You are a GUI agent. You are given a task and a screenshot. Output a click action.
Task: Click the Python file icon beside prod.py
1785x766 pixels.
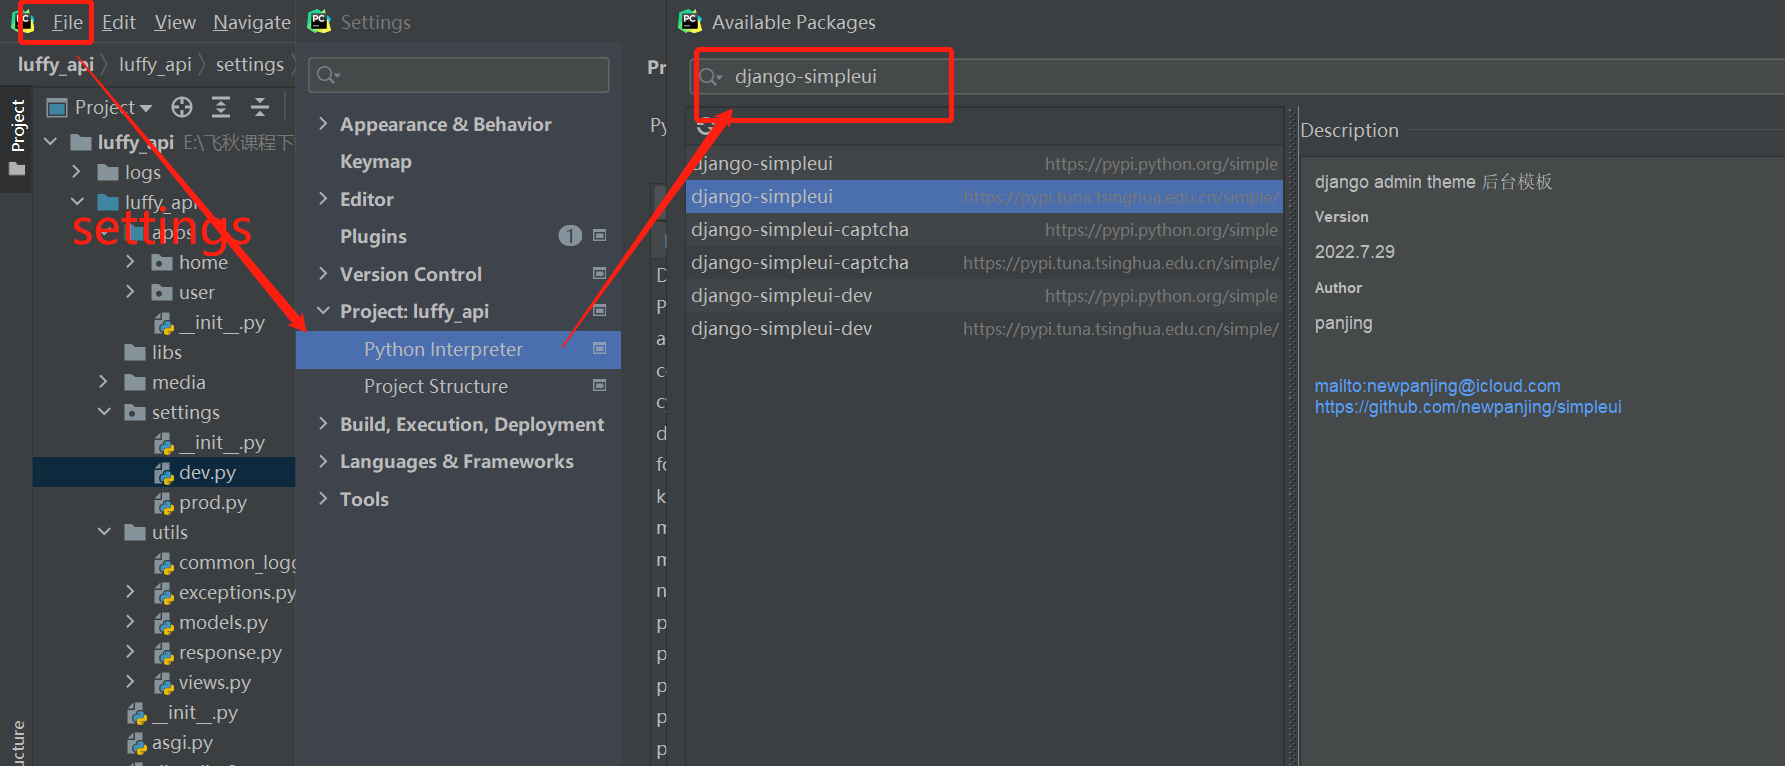coord(164,503)
